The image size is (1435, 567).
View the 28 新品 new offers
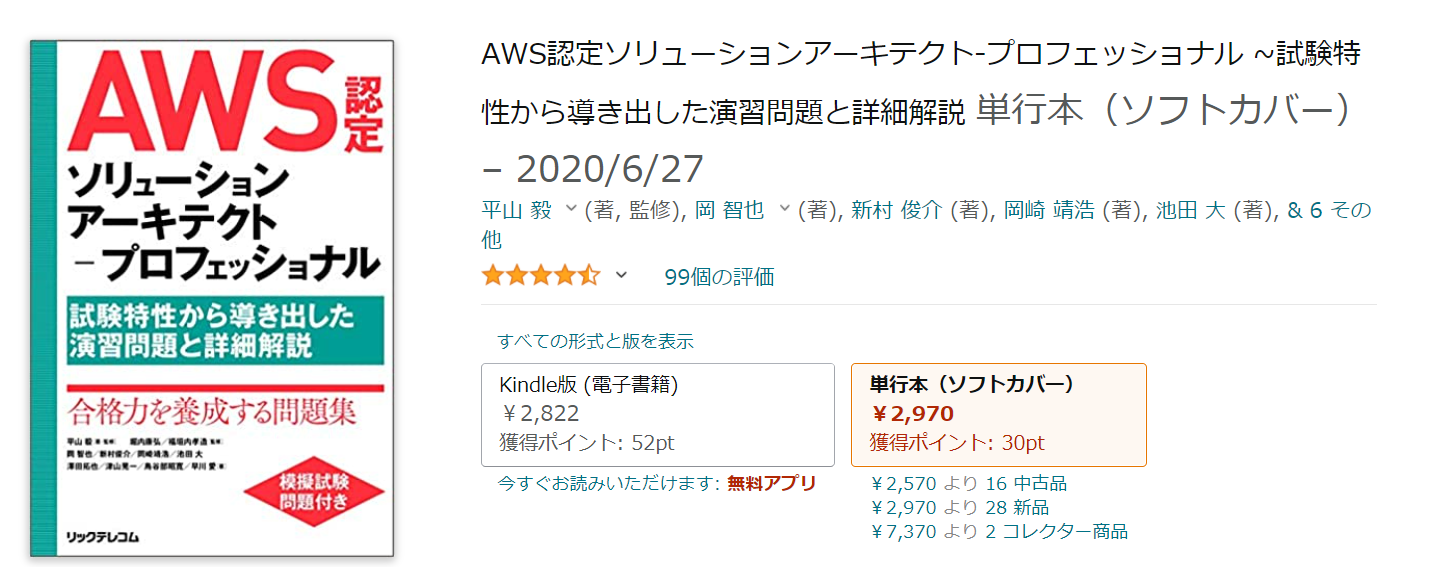(1017, 508)
